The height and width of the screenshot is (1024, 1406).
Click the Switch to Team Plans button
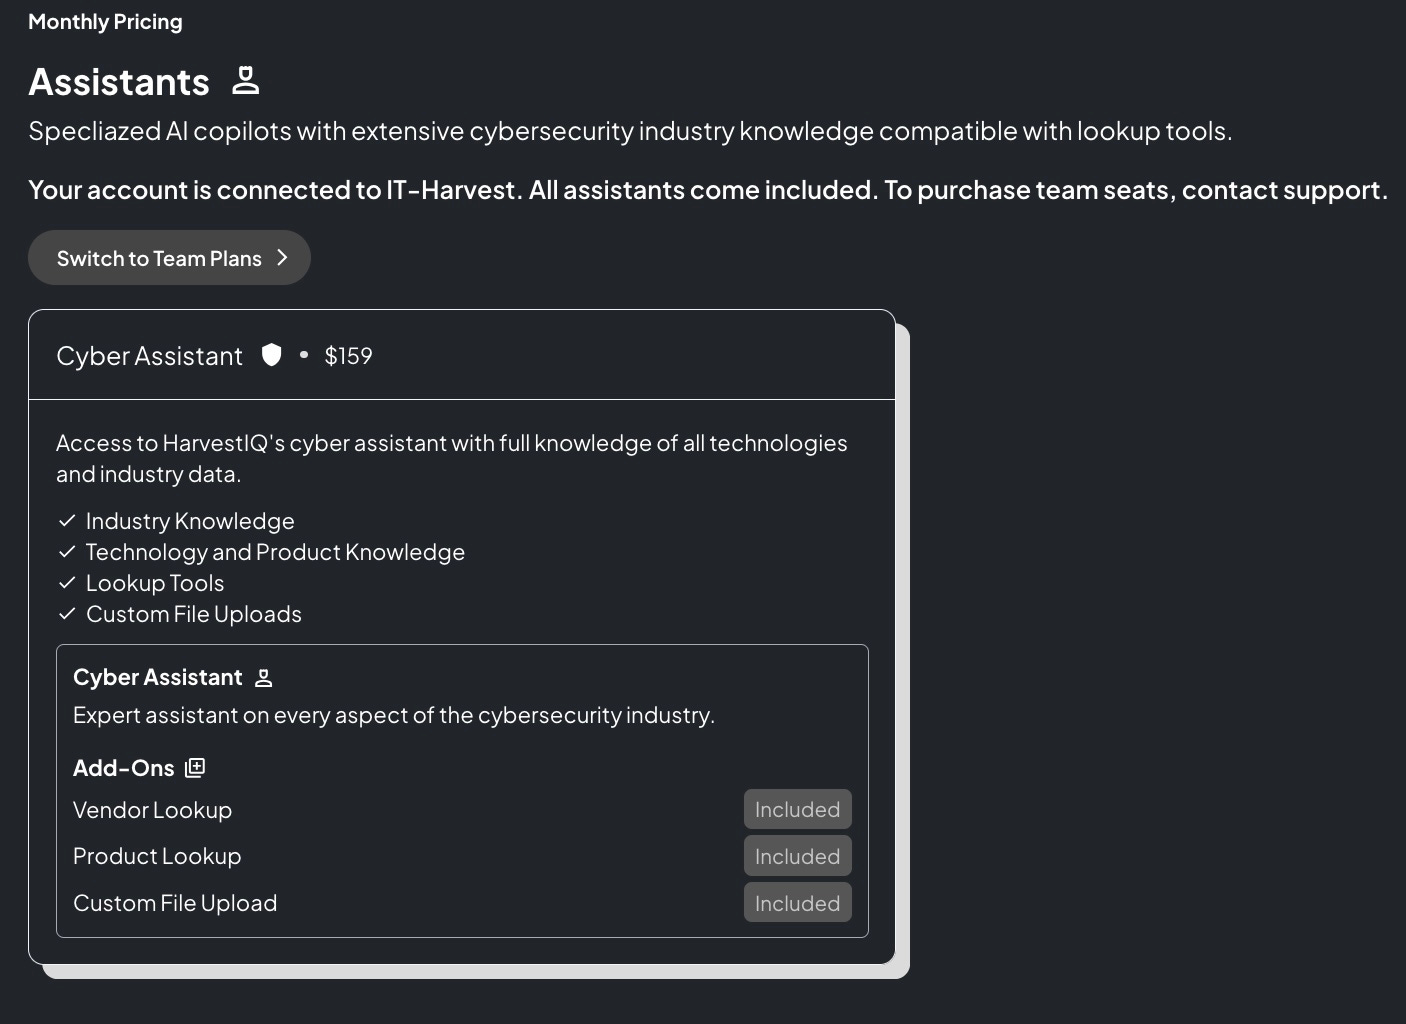pos(169,258)
